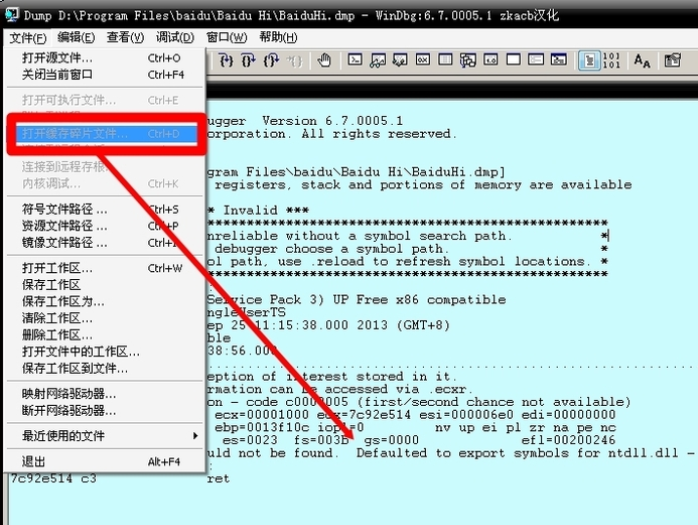Select 保存工作区为... menu entry

[x=63, y=301]
